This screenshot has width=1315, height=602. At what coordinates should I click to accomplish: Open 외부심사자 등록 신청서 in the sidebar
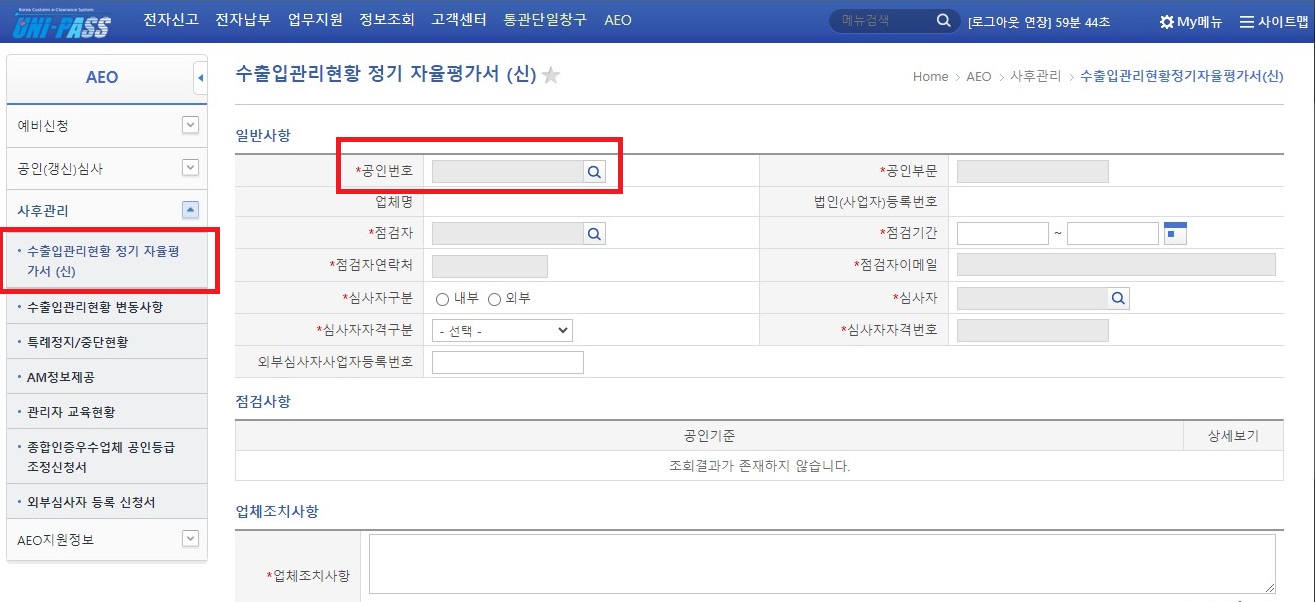(91, 502)
